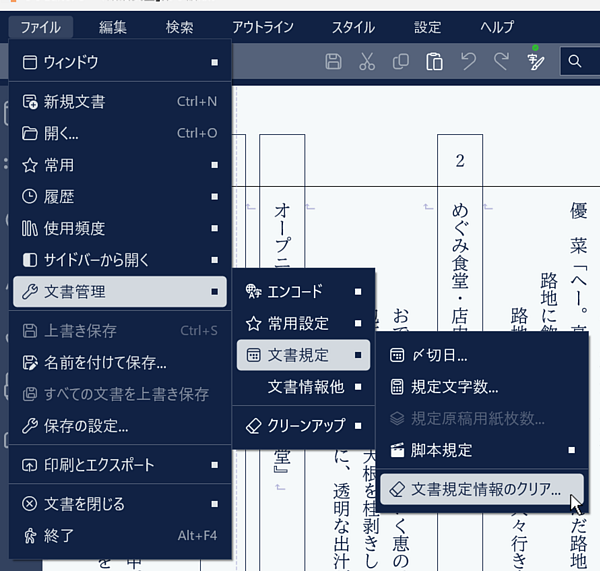Screen dimensions: 600x571
Task: Expand the 脚本規定 submenu
Action: click(482, 450)
